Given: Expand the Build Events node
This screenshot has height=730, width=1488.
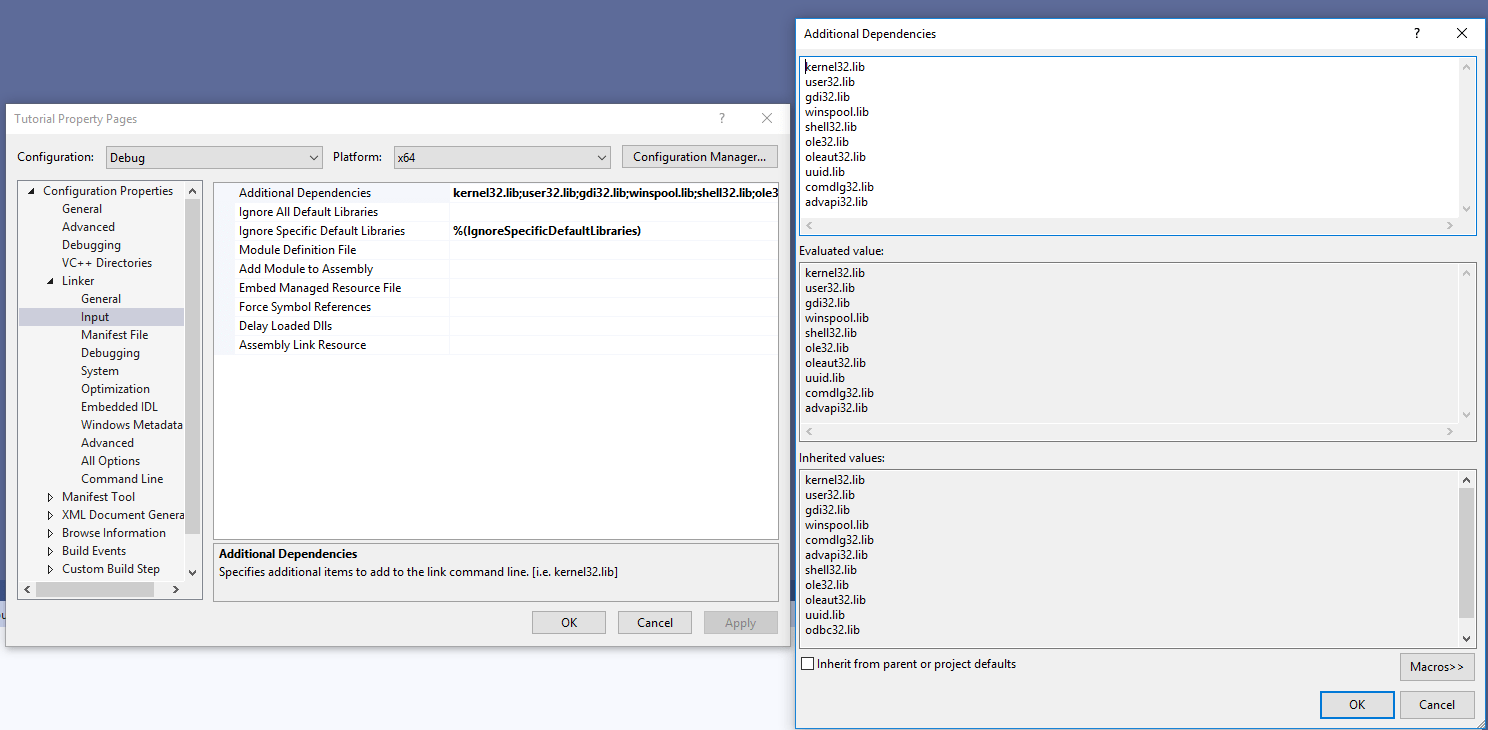Looking at the screenshot, I should coord(52,550).
